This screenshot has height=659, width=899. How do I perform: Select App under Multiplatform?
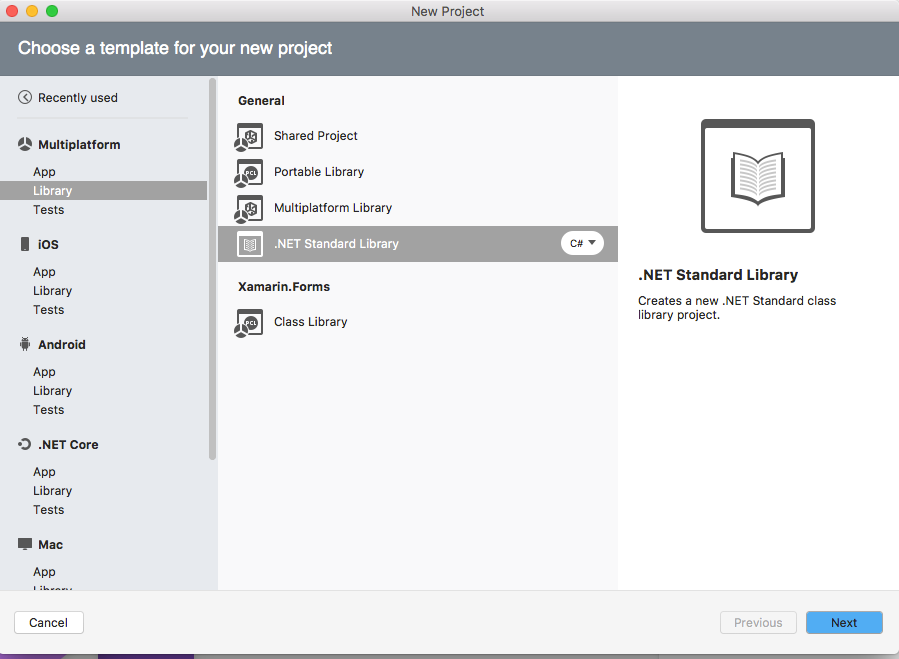(x=44, y=172)
